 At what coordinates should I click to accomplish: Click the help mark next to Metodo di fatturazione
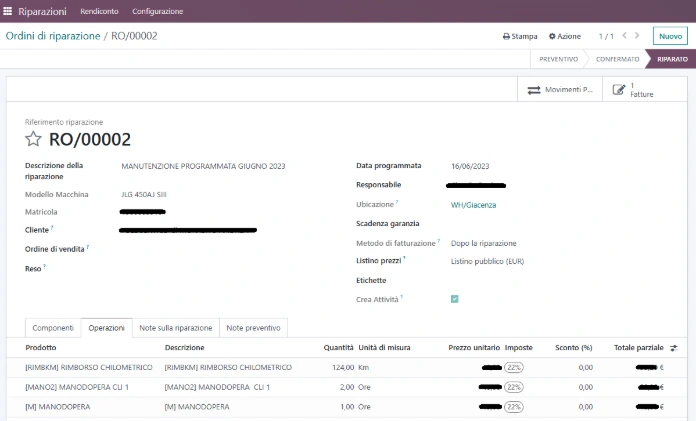439,241
